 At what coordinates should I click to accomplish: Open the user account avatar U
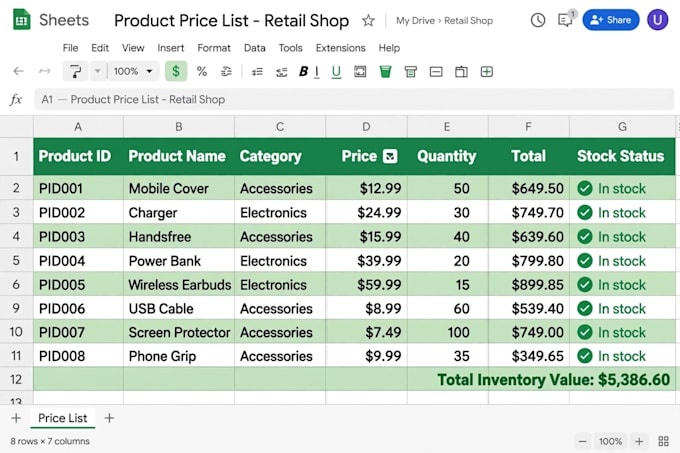[x=657, y=20]
